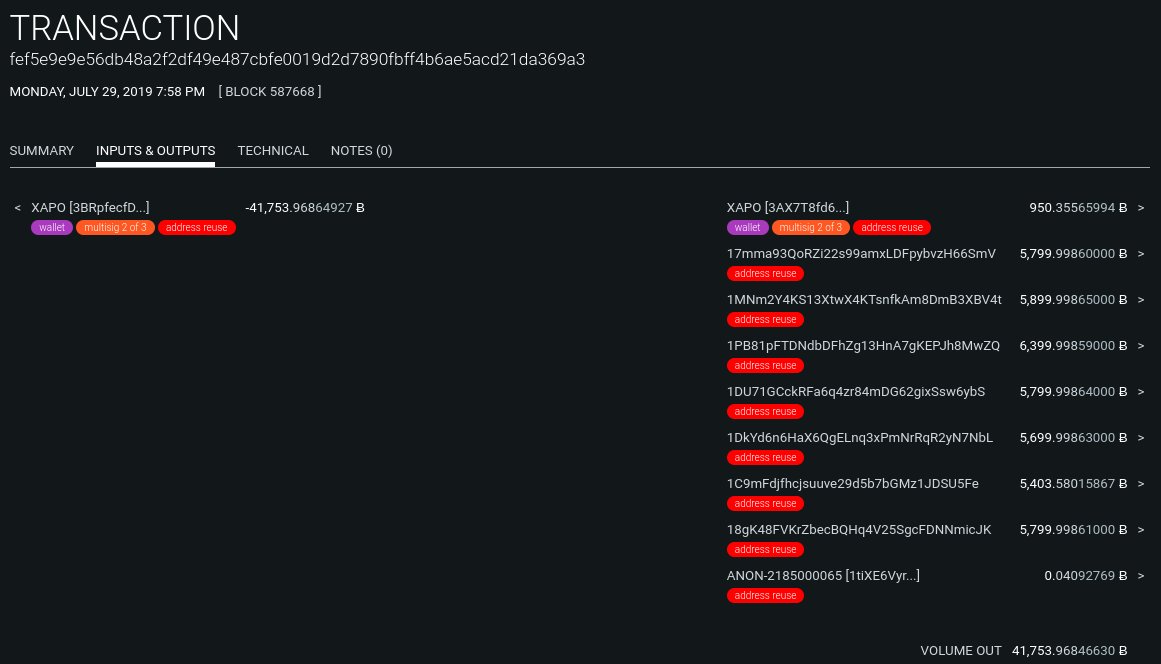Viewport: 1161px width, 664px height.
Task: Click the chevron next to output 1PB81pFTDNdbDFhZg13
Action: click(x=1140, y=345)
